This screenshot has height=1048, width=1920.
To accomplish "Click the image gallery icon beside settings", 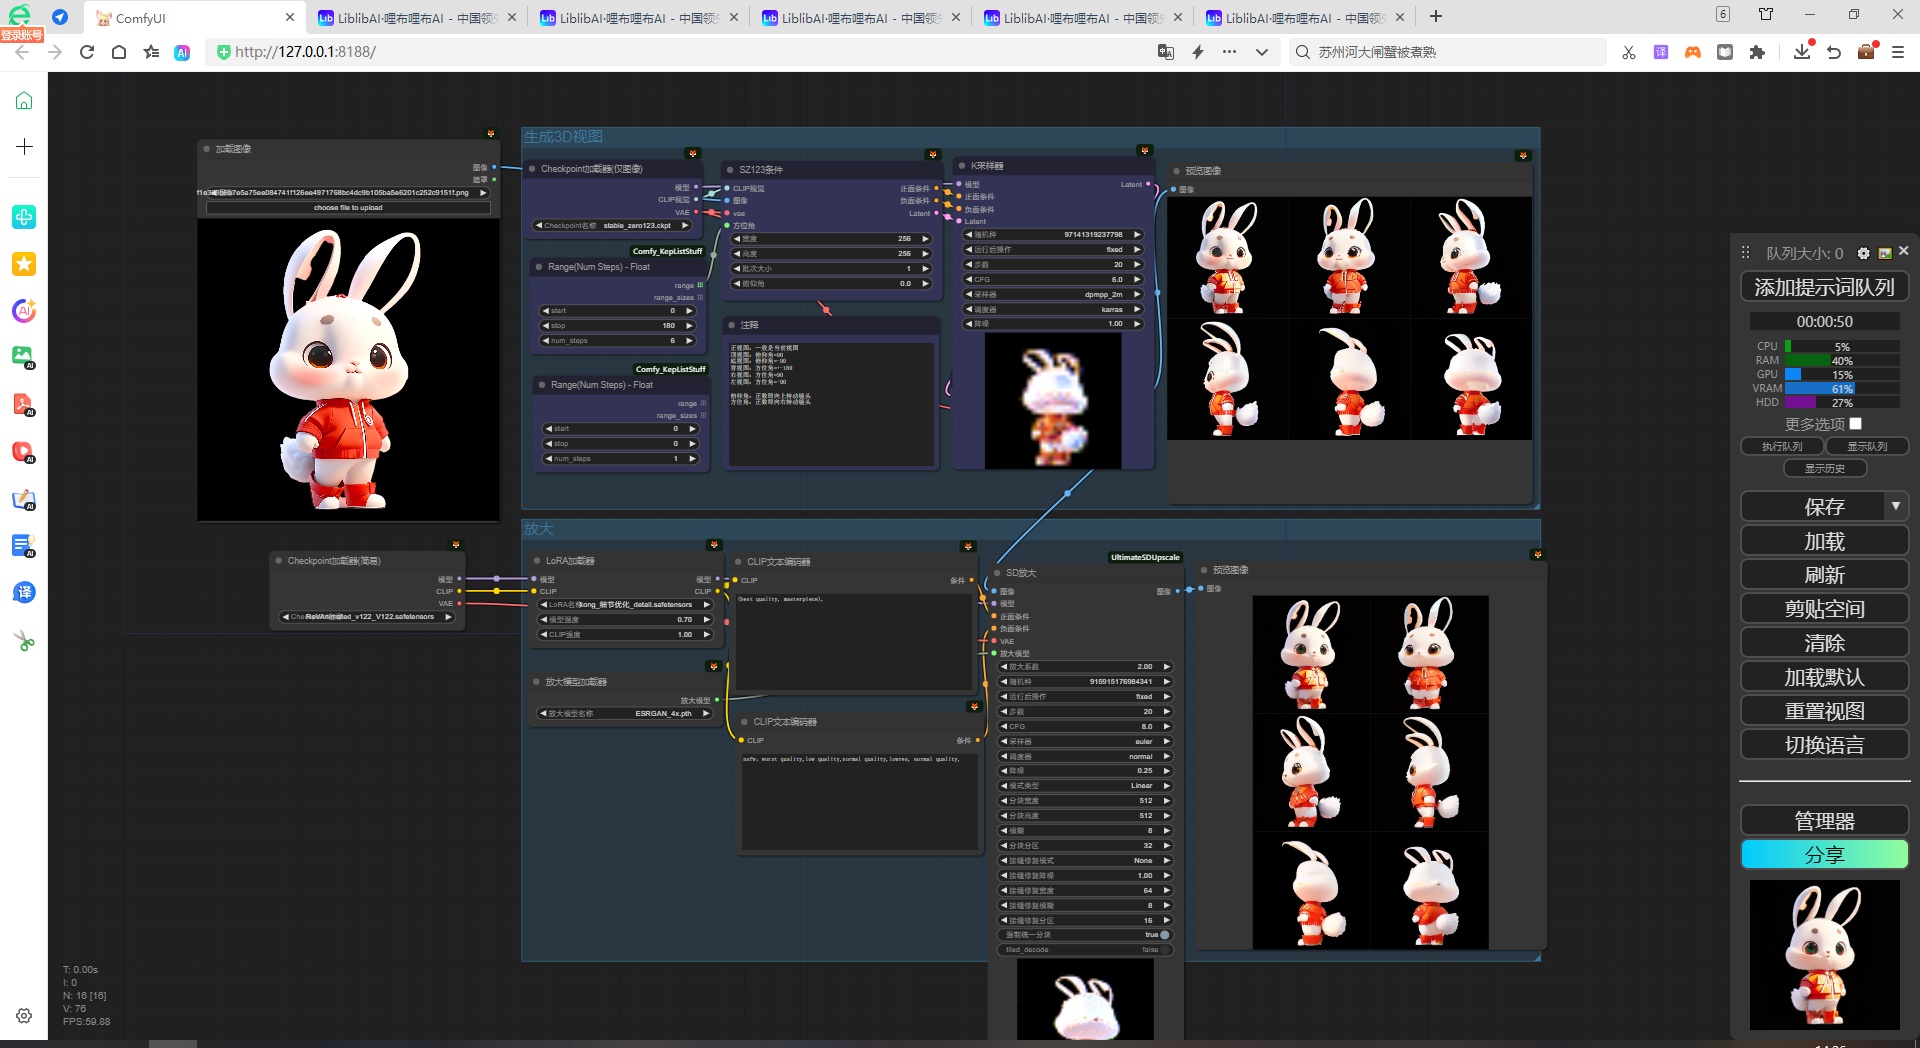I will click(x=1885, y=253).
